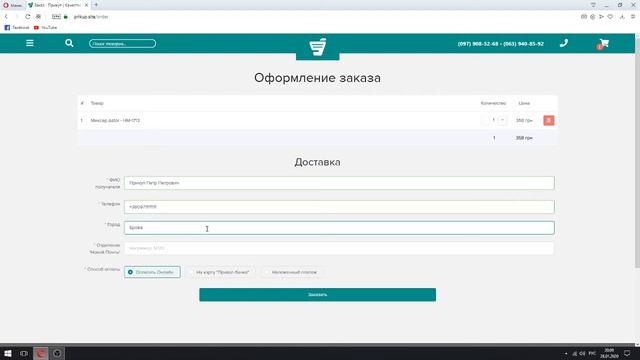The image size is (640, 360).
Task: Open the YouTube bookmark
Action: coord(45,27)
